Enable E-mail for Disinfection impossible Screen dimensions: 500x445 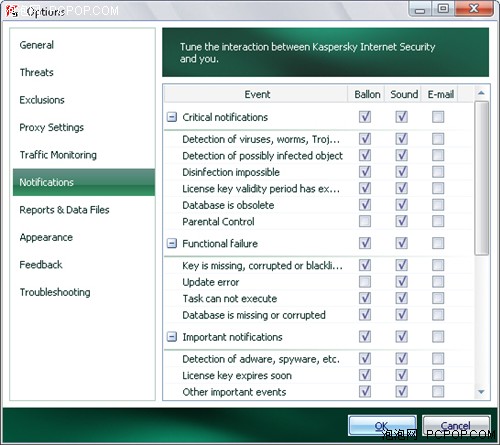pos(438,172)
